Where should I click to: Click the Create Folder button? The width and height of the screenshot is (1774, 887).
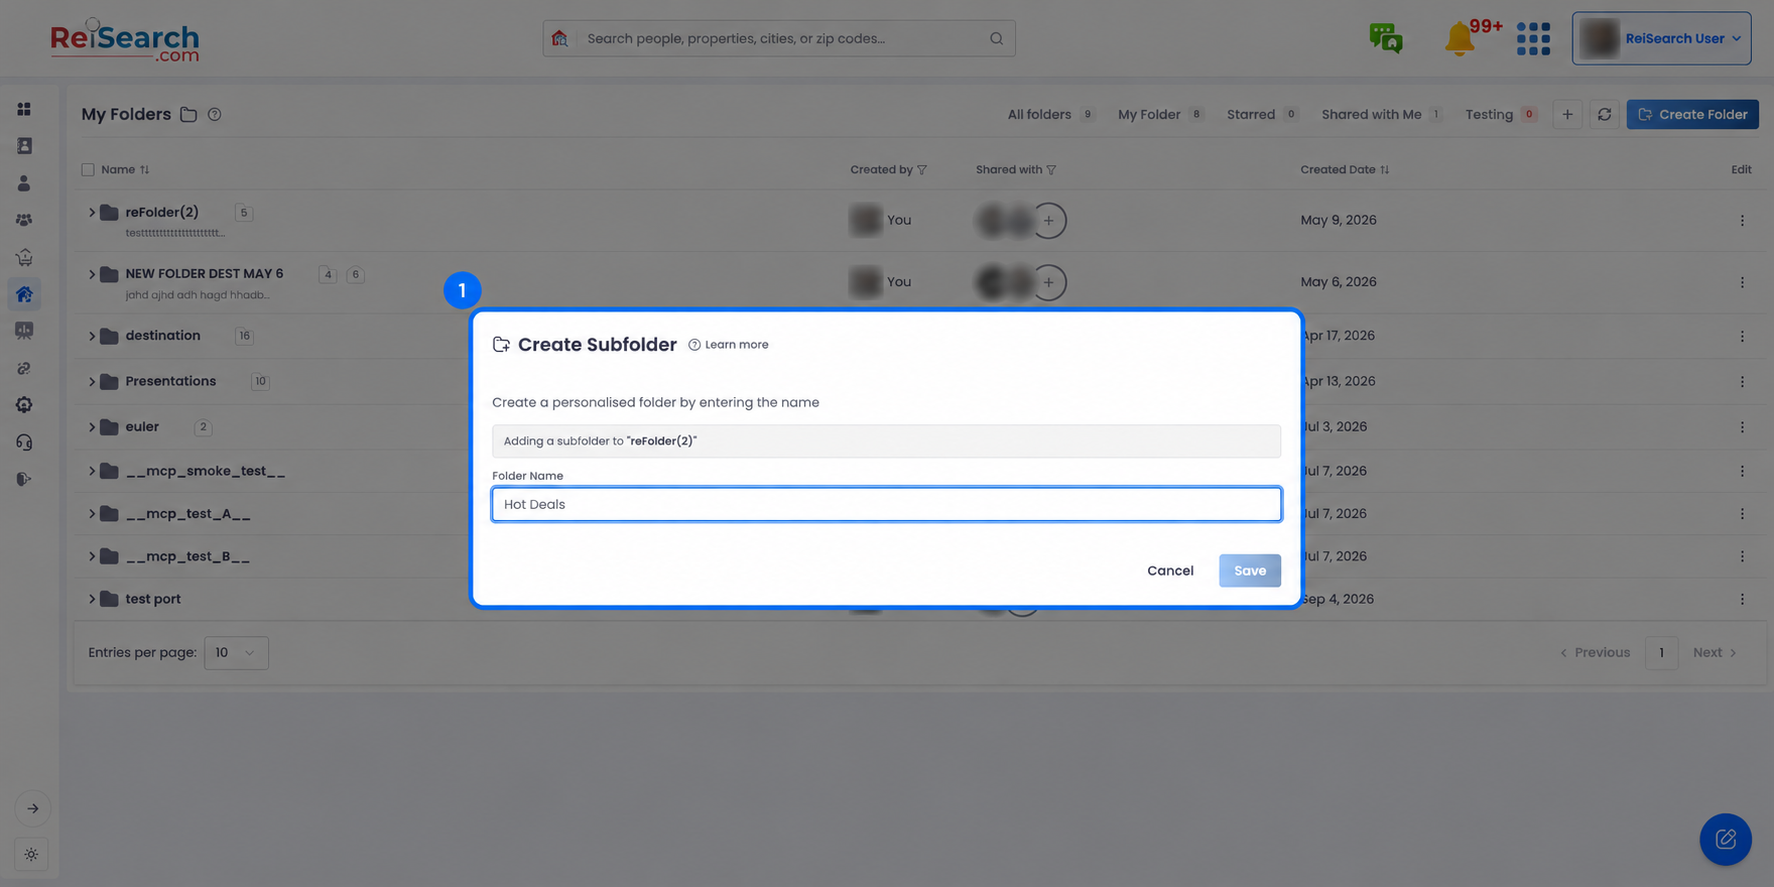click(x=1692, y=114)
